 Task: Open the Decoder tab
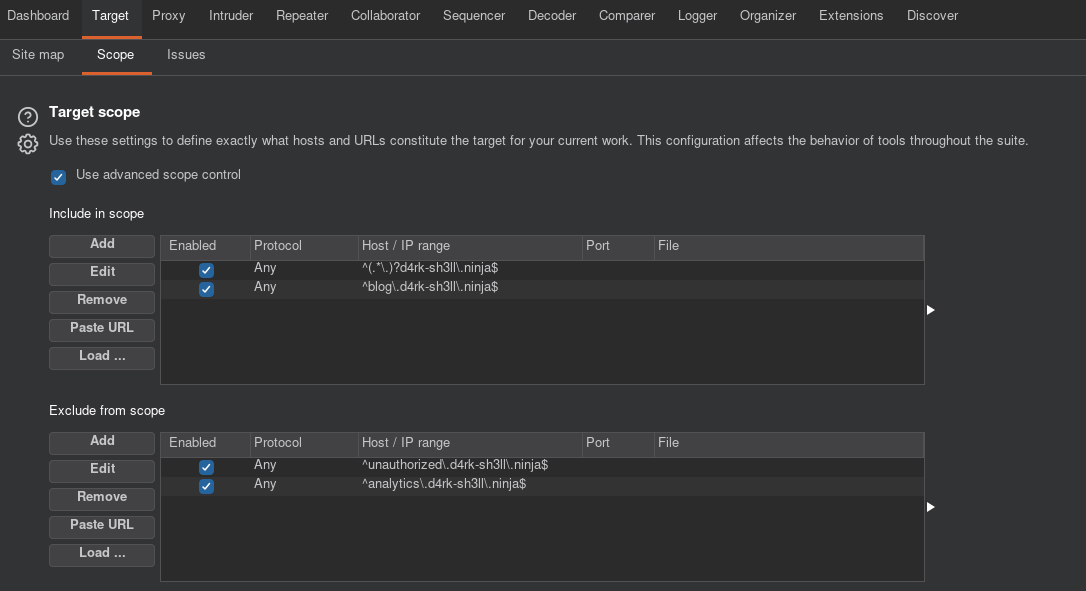coord(552,15)
